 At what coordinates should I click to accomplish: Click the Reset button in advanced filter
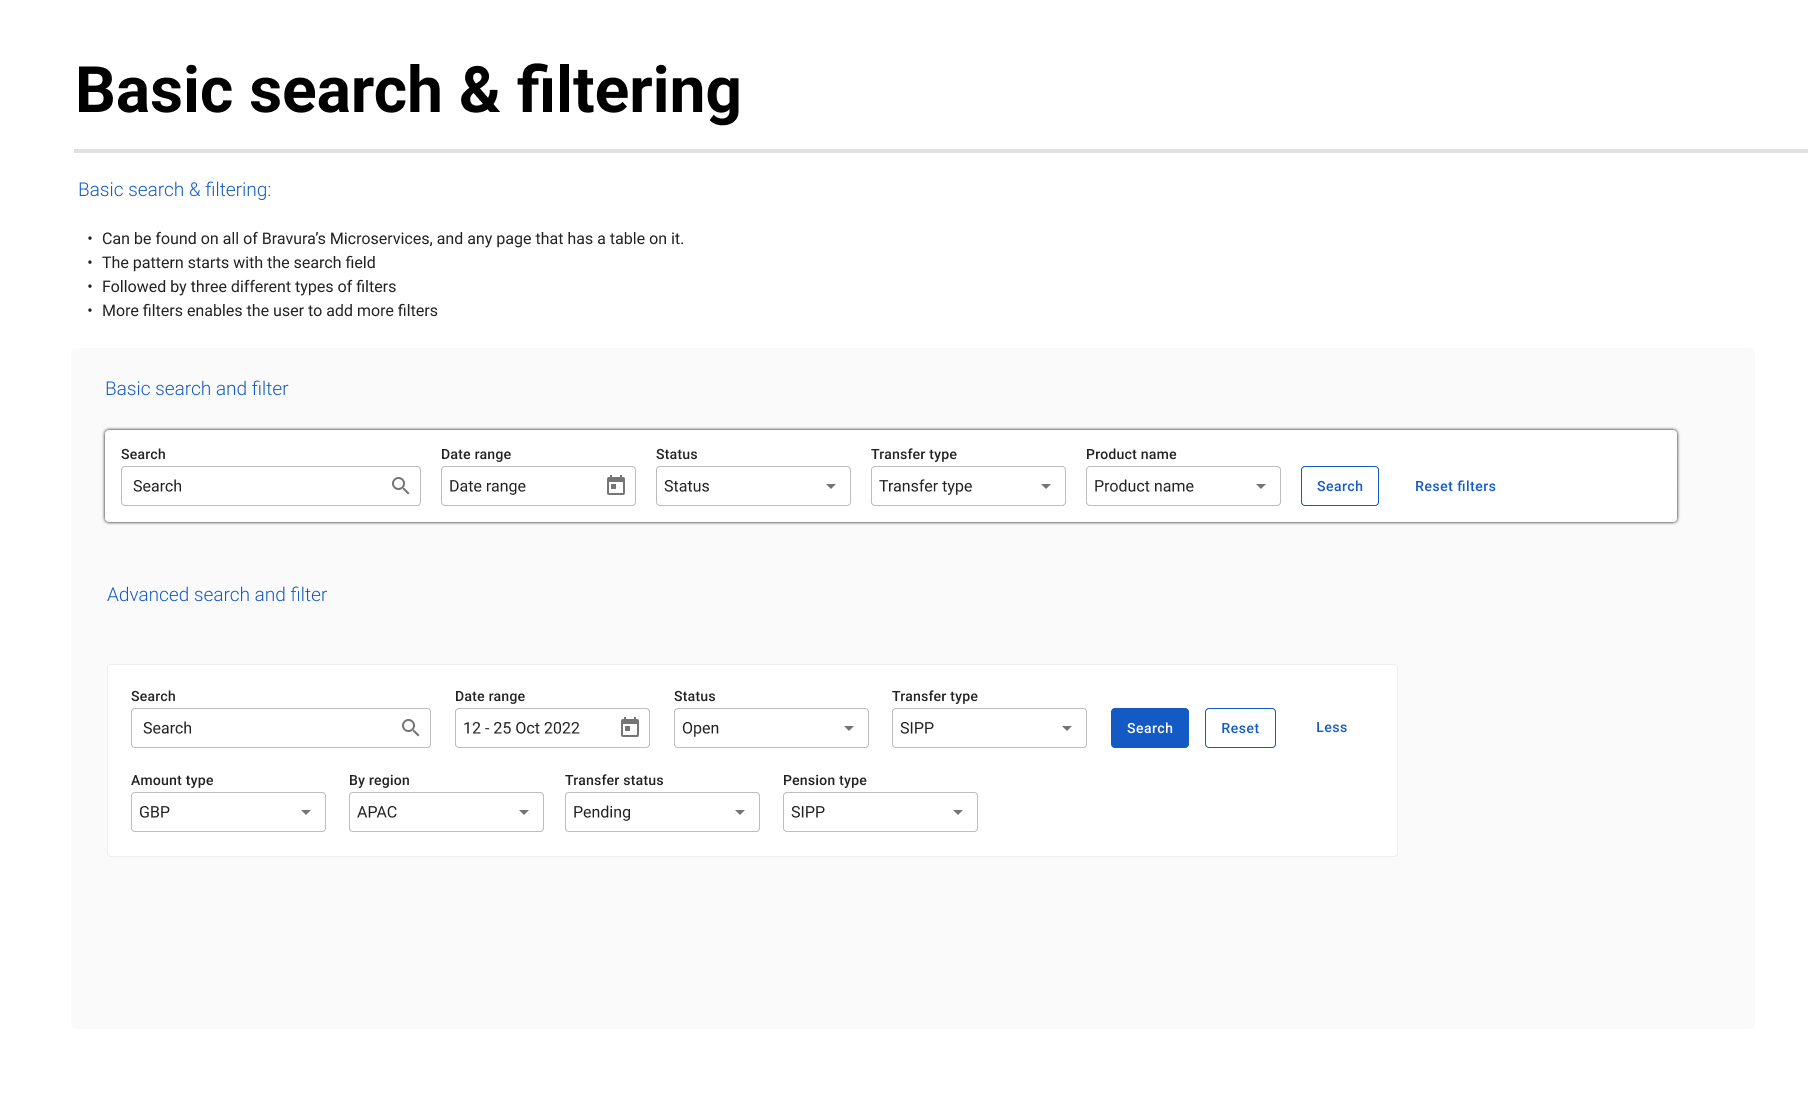click(x=1240, y=728)
